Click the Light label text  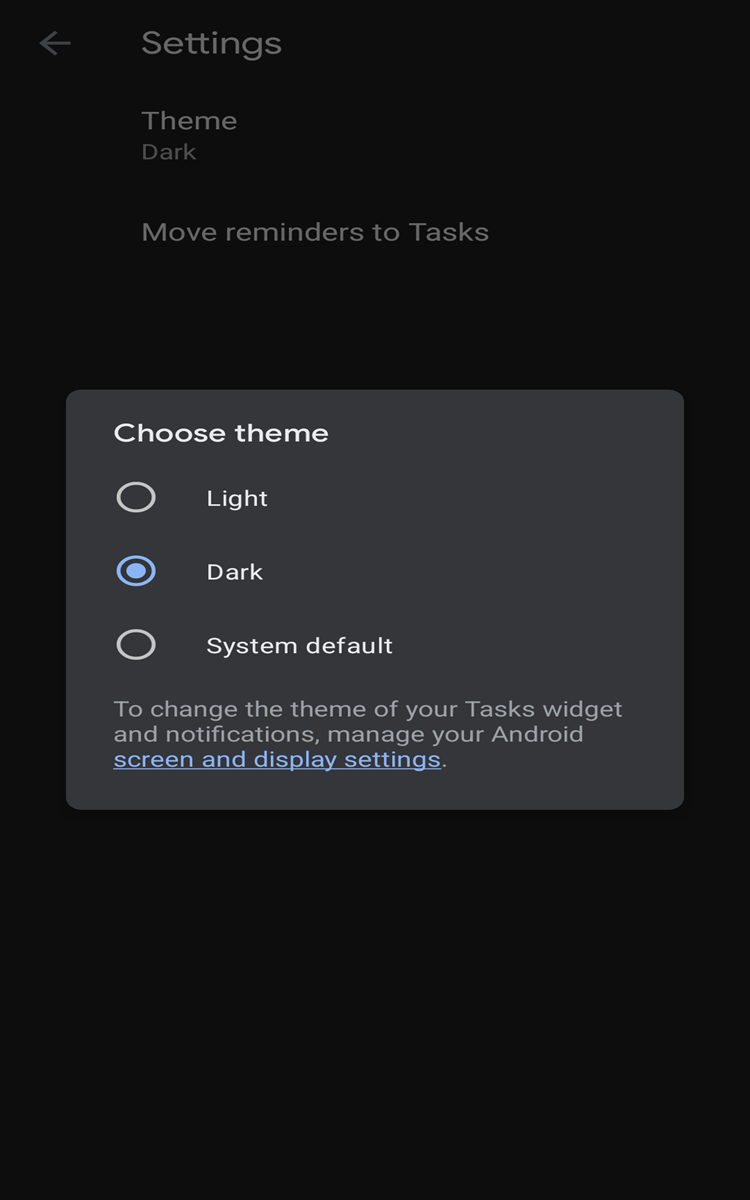click(x=236, y=497)
